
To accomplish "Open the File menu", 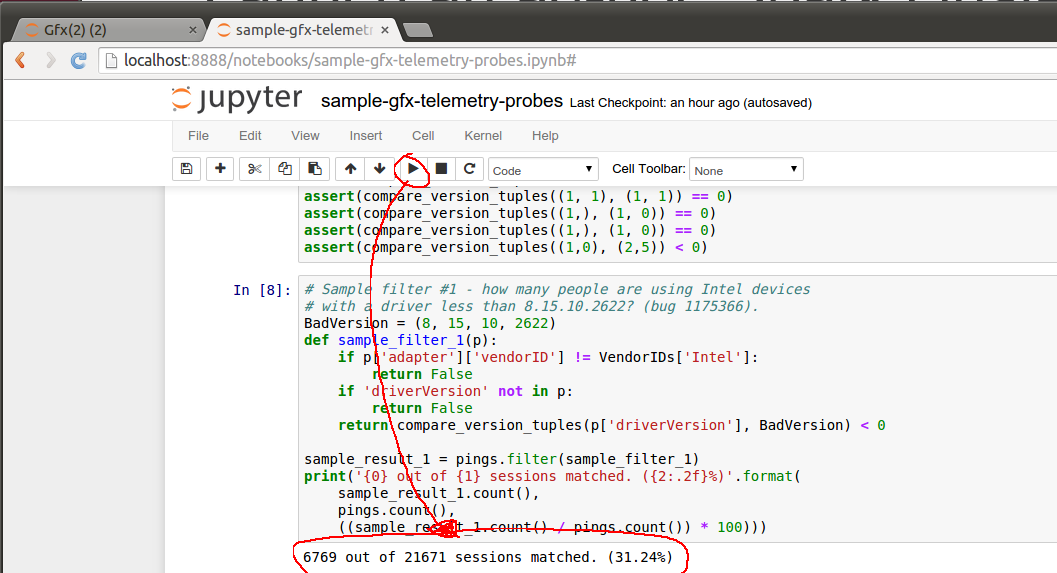I will (x=198, y=135).
